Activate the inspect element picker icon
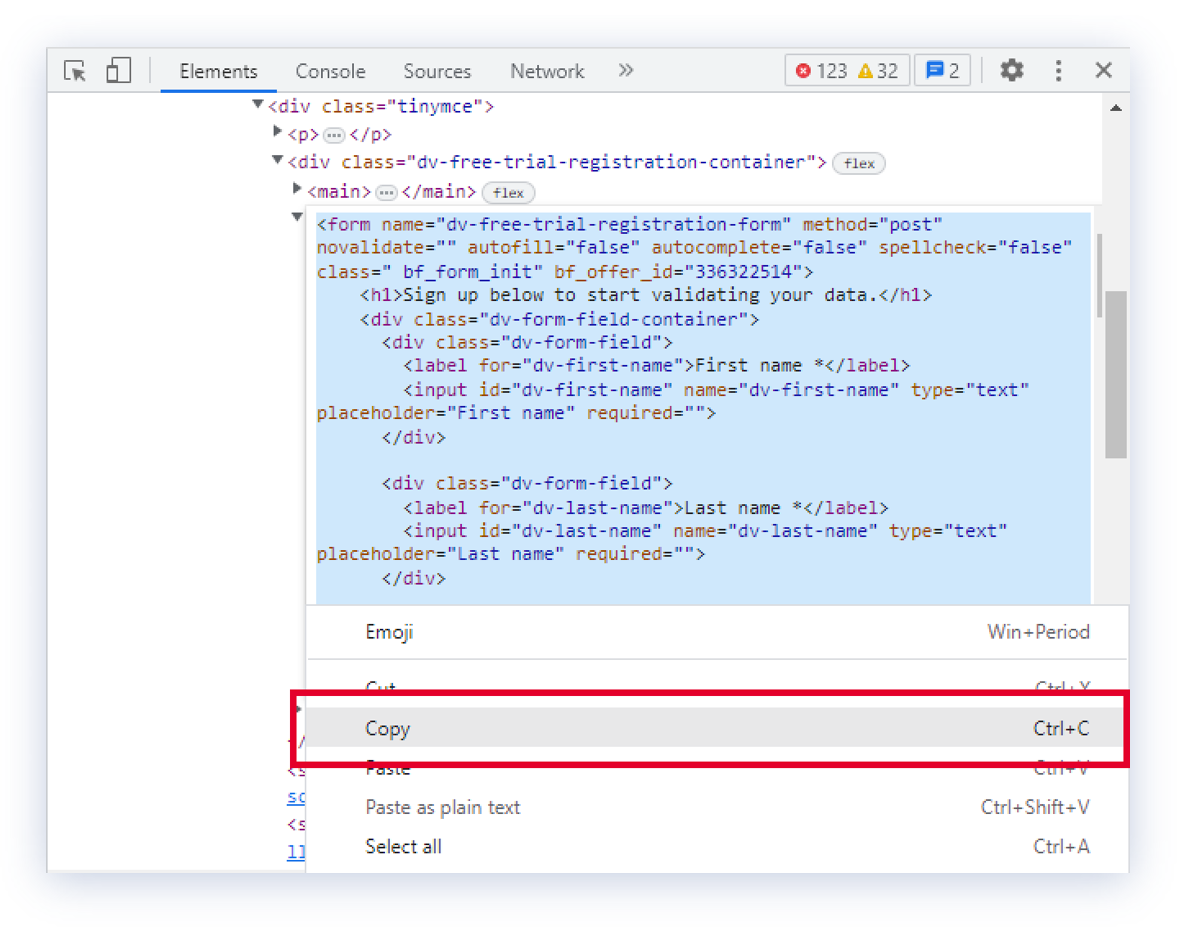Image resolution: width=1190 pixels, height=931 pixels. pos(75,71)
